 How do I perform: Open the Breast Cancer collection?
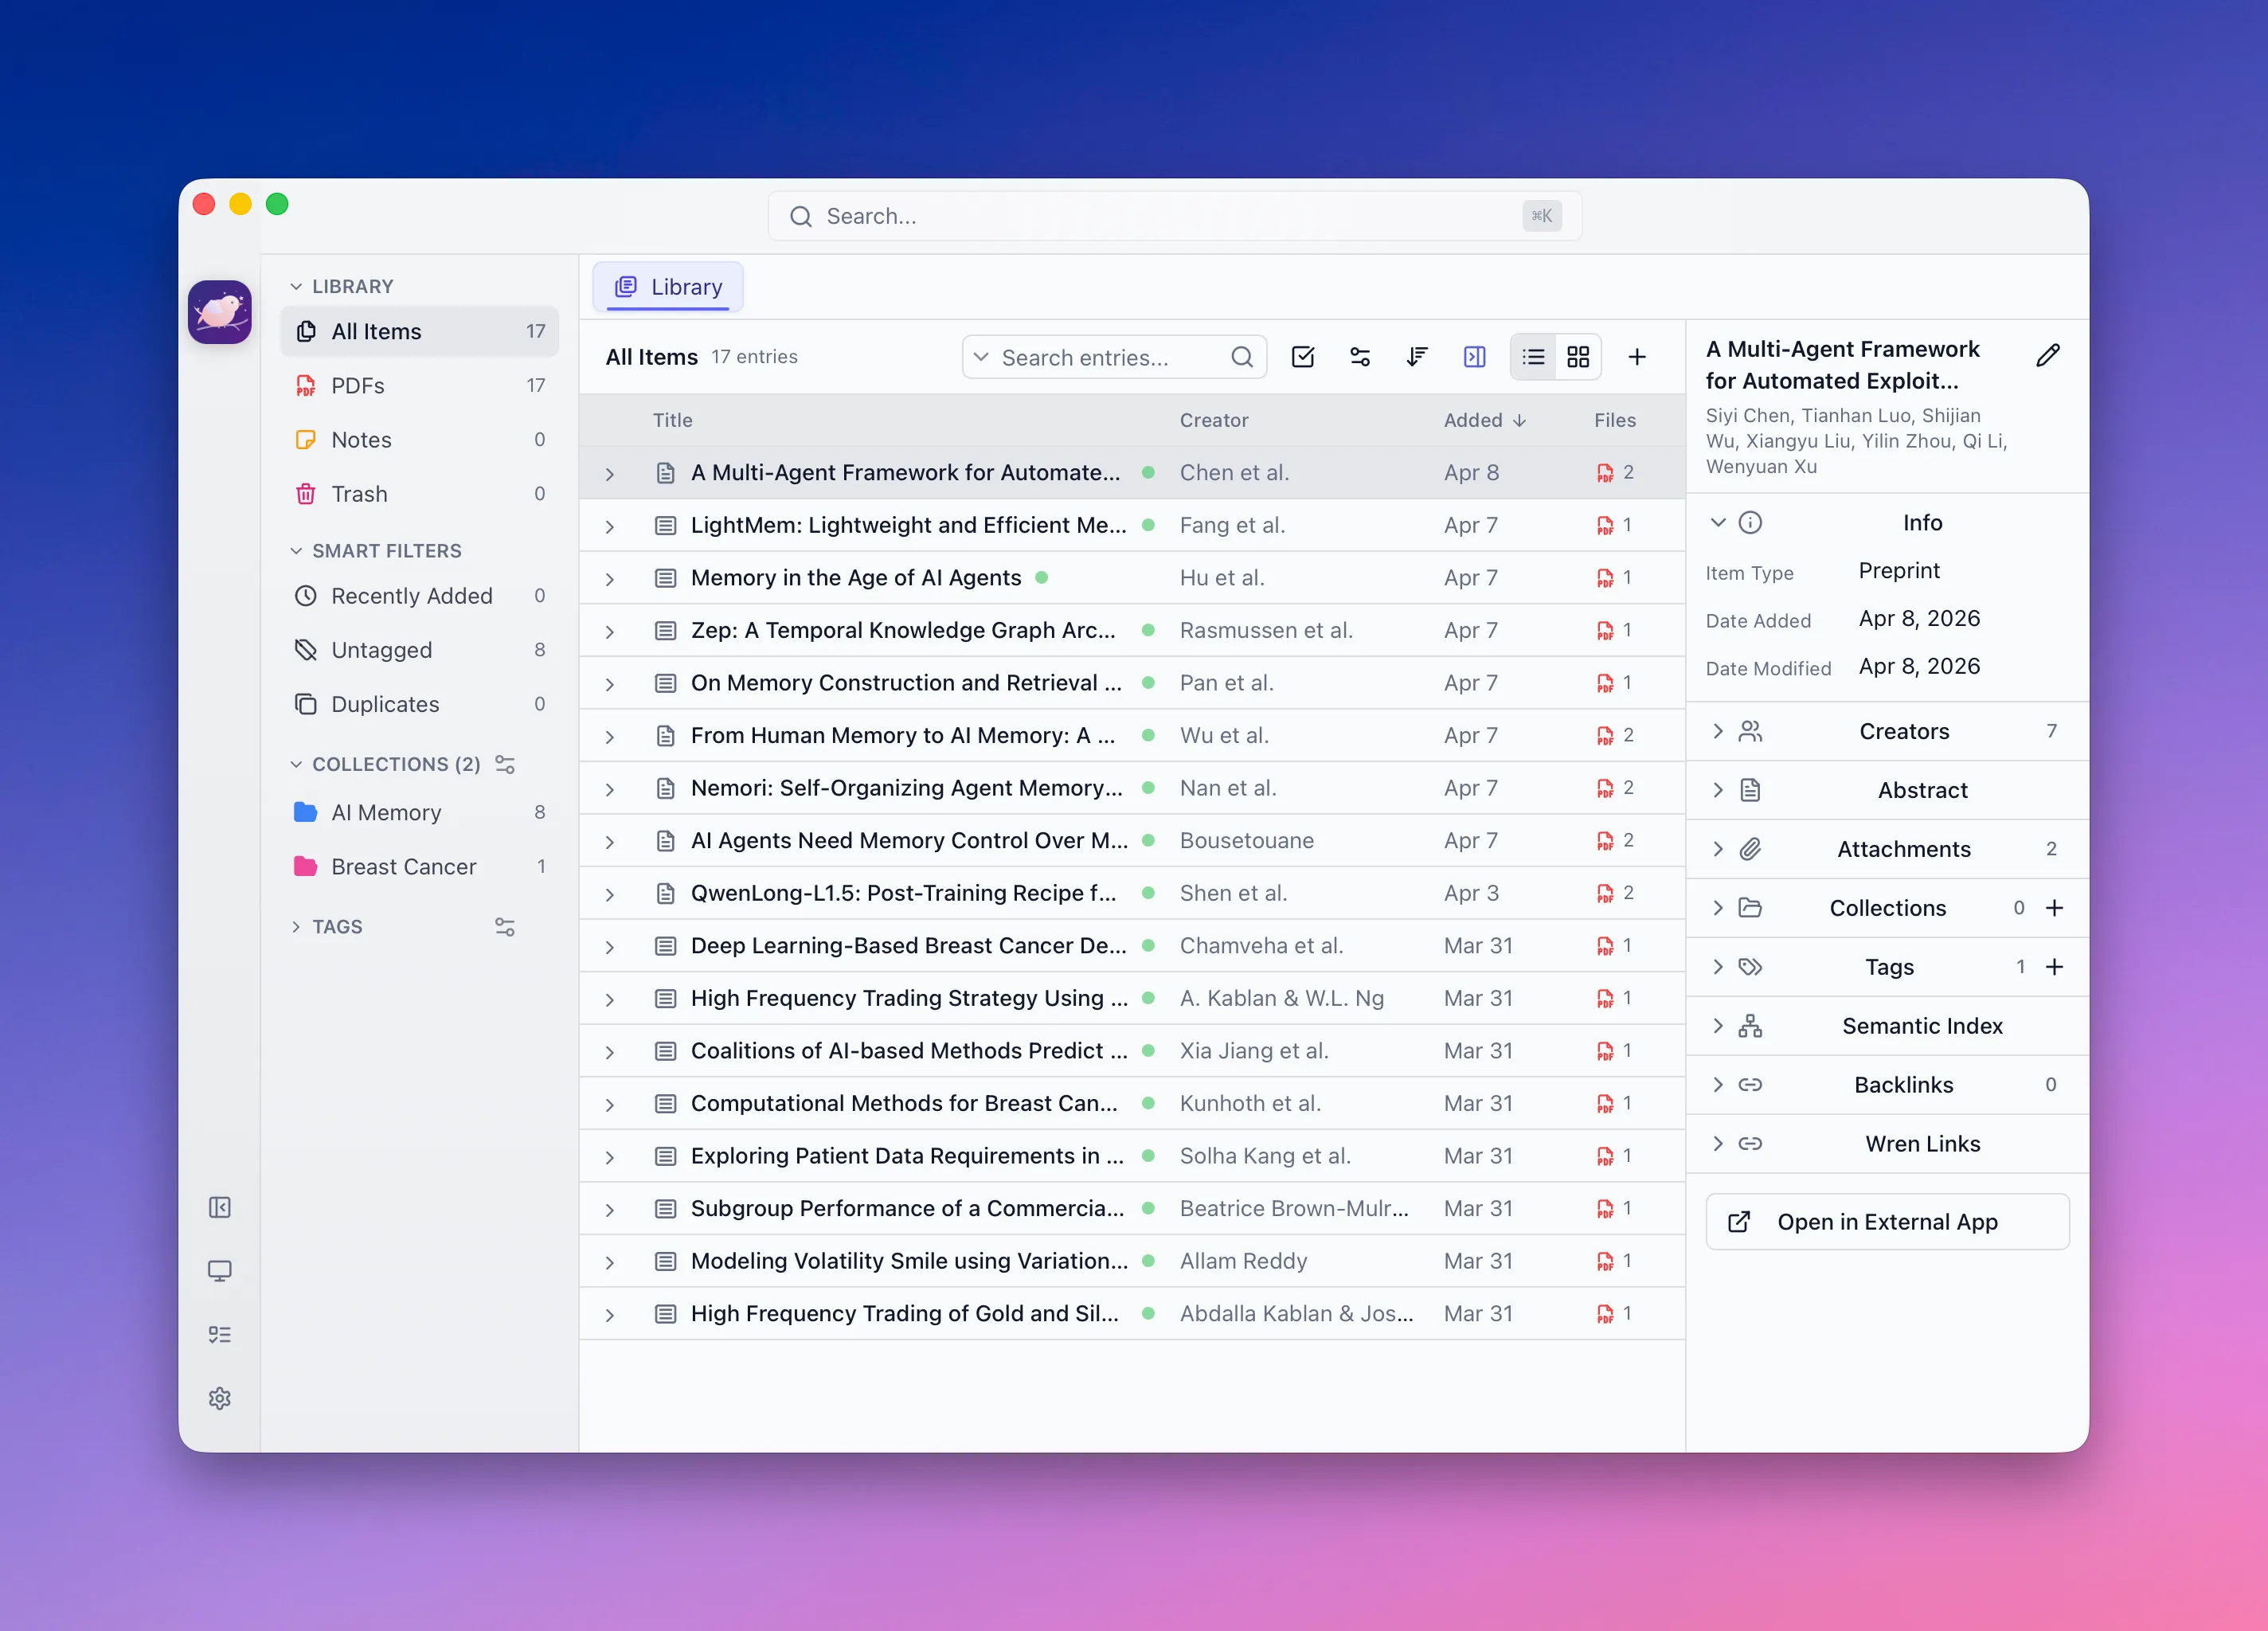click(419, 867)
